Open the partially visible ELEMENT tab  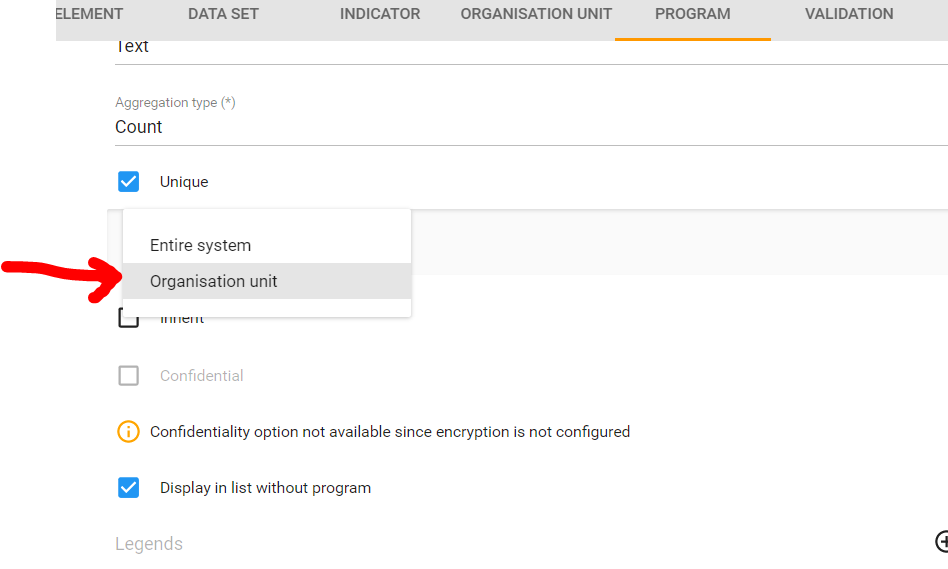point(90,14)
